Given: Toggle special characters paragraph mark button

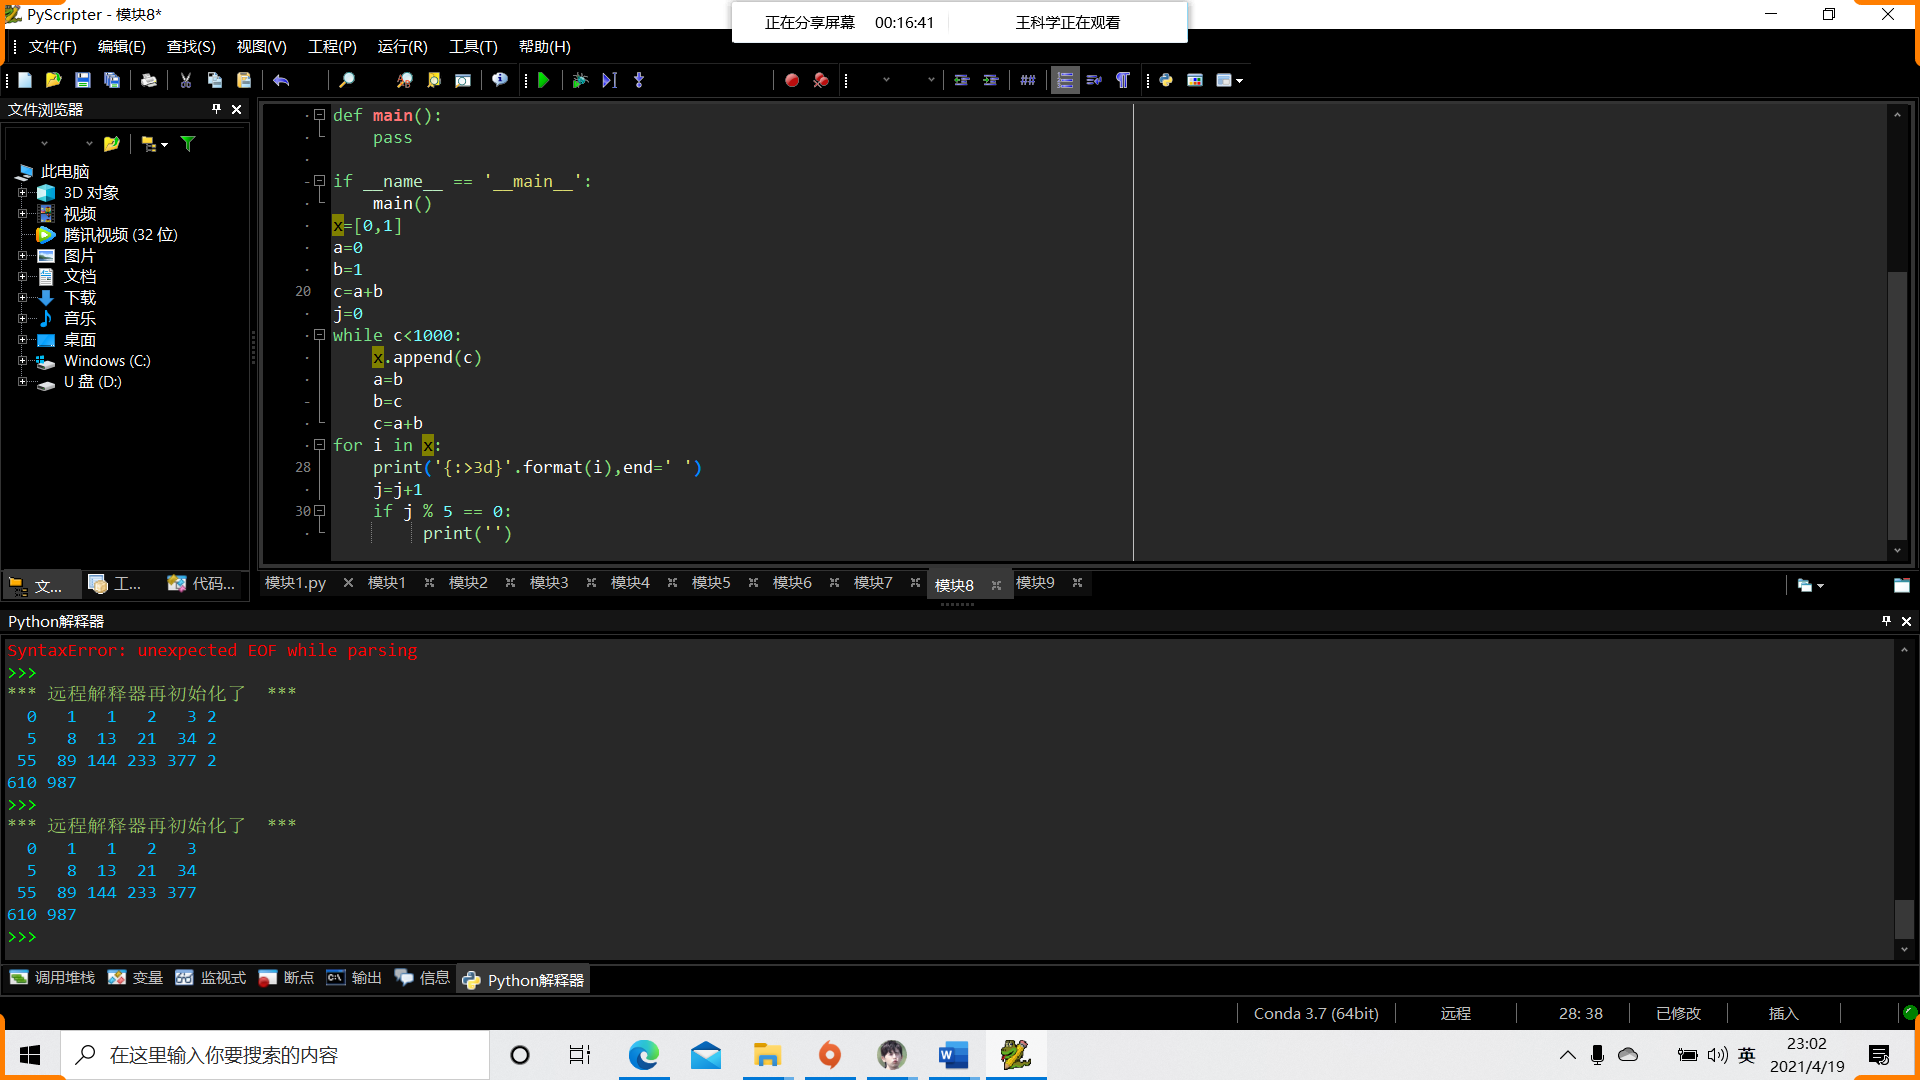Looking at the screenshot, I should [x=1123, y=80].
